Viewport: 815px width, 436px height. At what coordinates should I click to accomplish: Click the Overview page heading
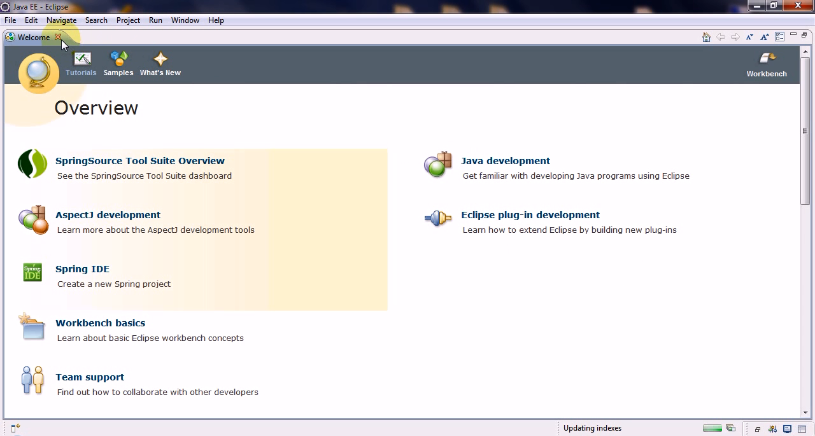[x=96, y=108]
